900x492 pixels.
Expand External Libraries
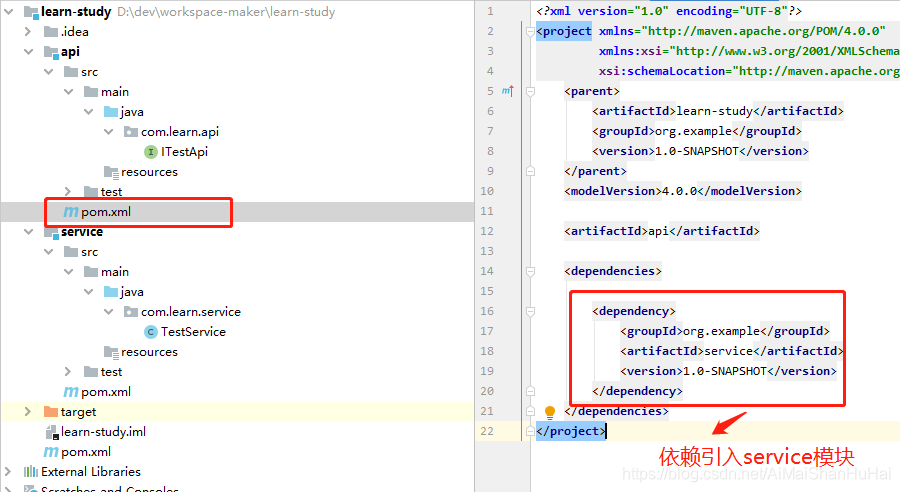(7, 471)
